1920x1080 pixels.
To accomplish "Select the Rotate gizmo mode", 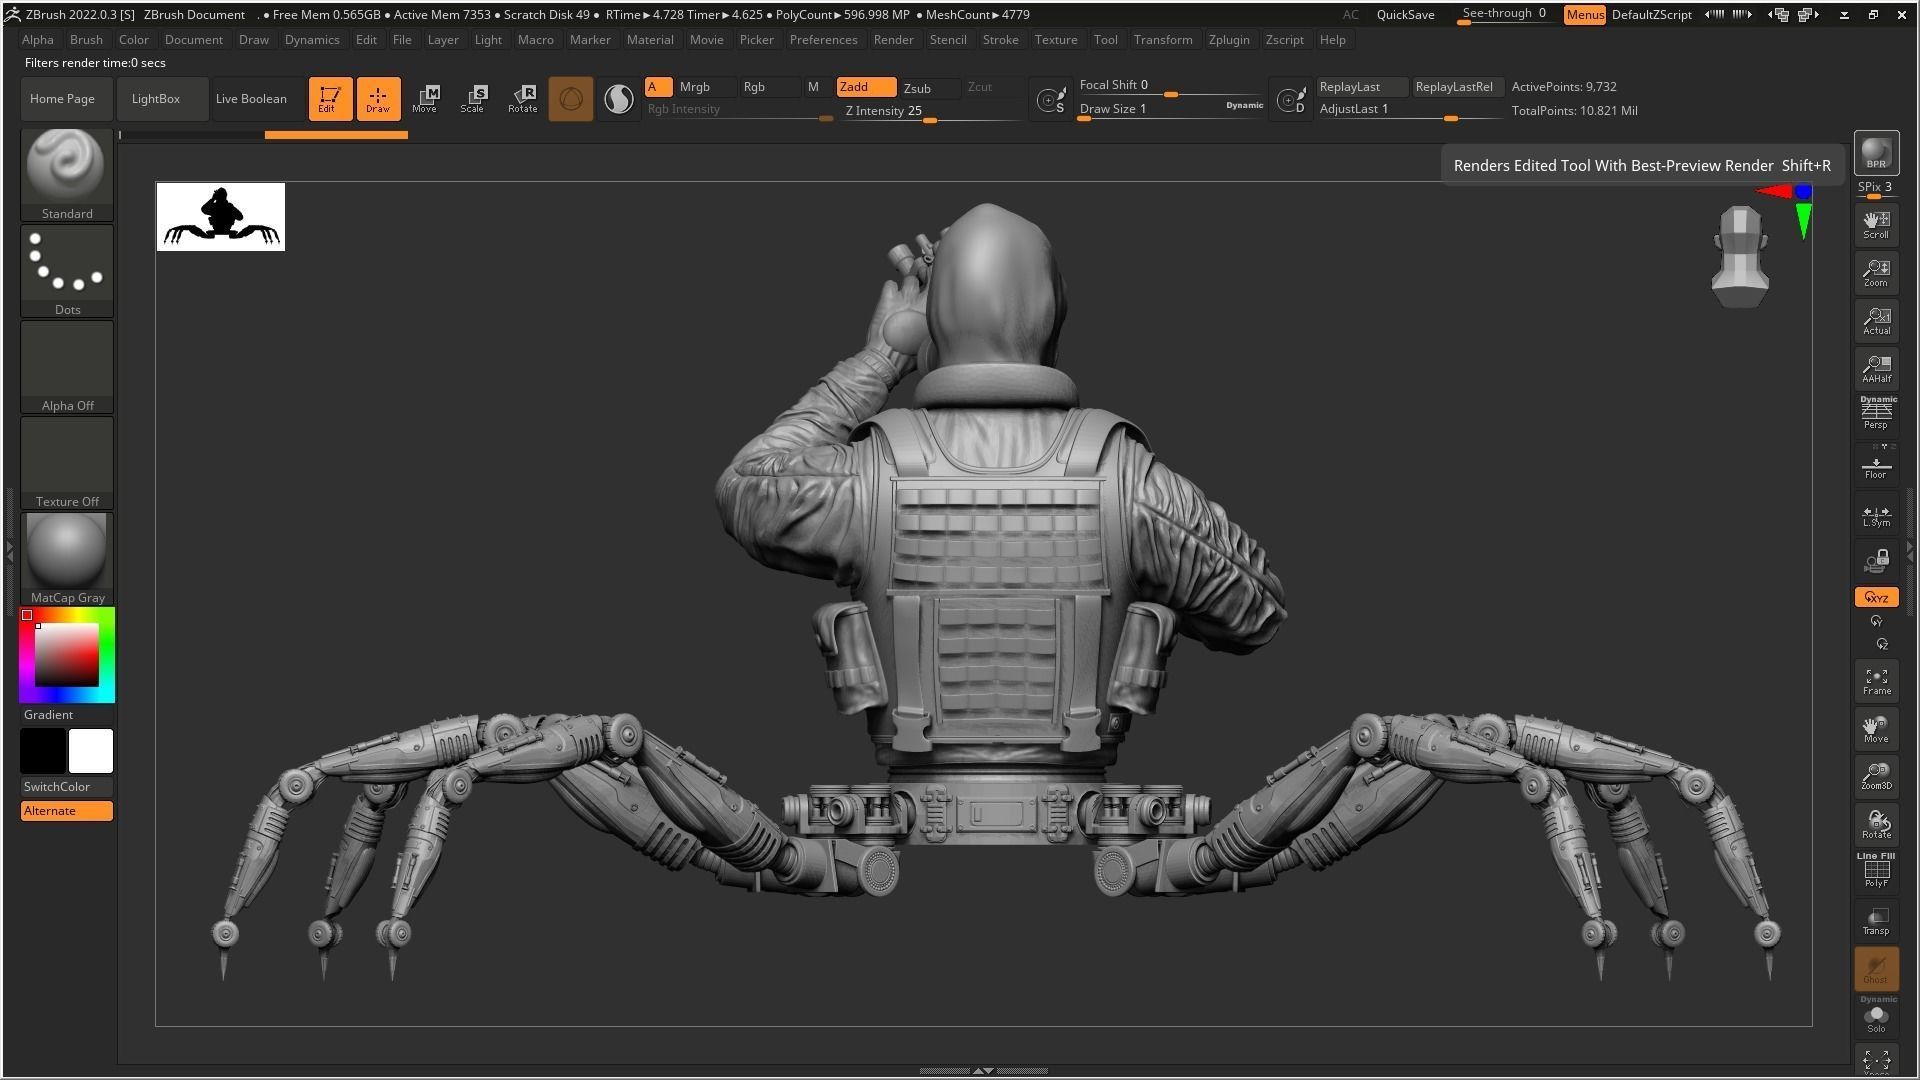I will tap(522, 98).
